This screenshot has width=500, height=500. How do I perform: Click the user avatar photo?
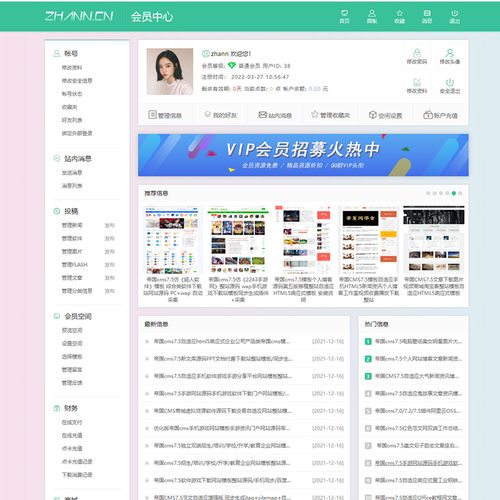click(x=170, y=71)
